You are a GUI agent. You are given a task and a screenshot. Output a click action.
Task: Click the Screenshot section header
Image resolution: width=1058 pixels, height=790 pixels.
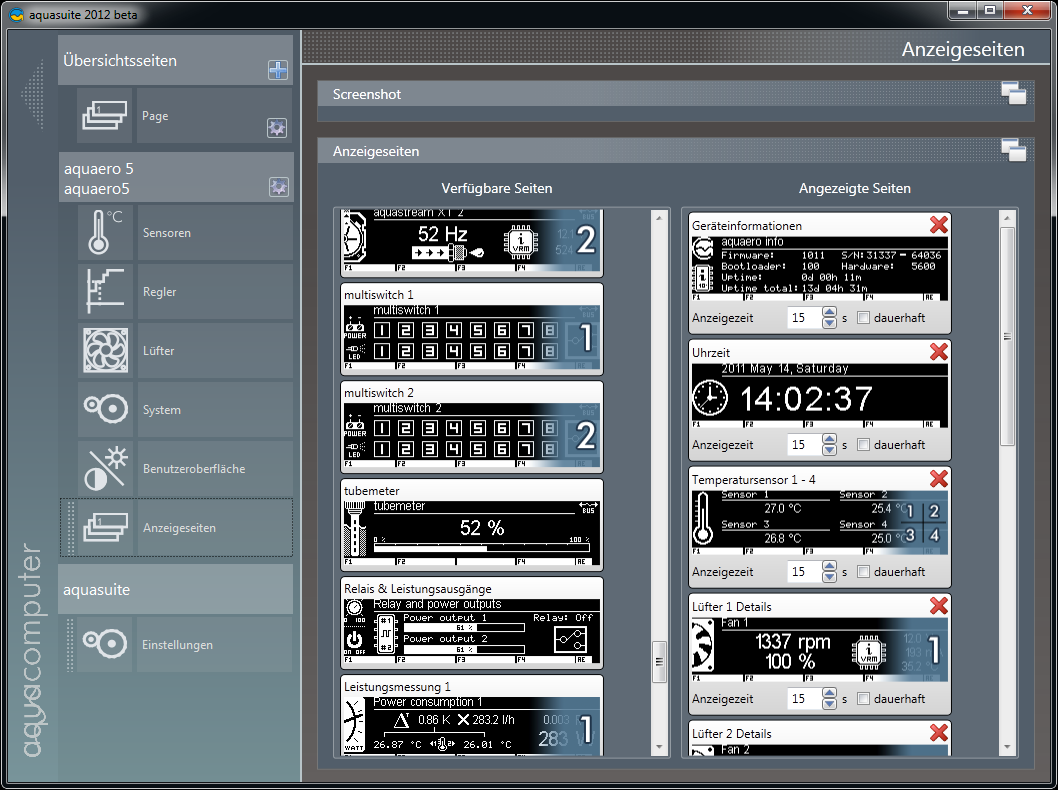675,94
